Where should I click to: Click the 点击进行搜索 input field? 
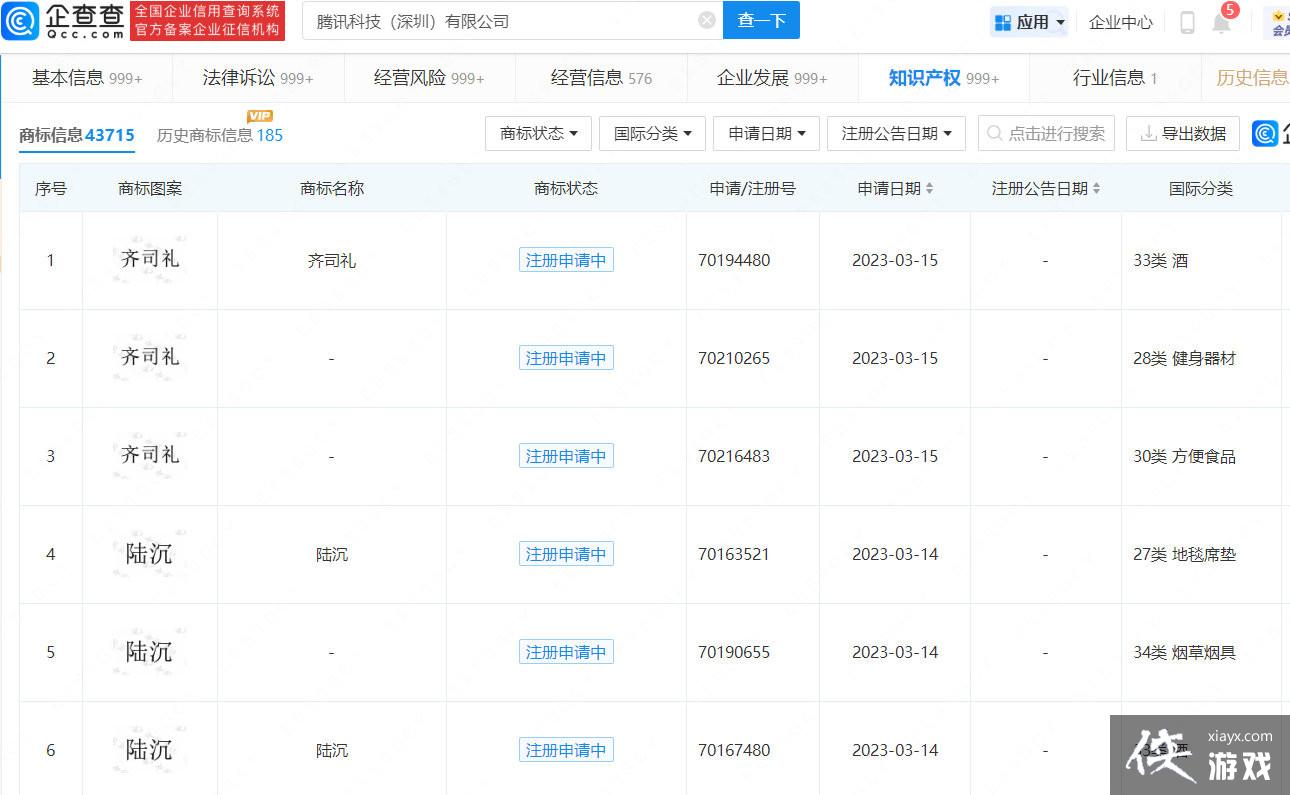pyautogui.click(x=1046, y=134)
